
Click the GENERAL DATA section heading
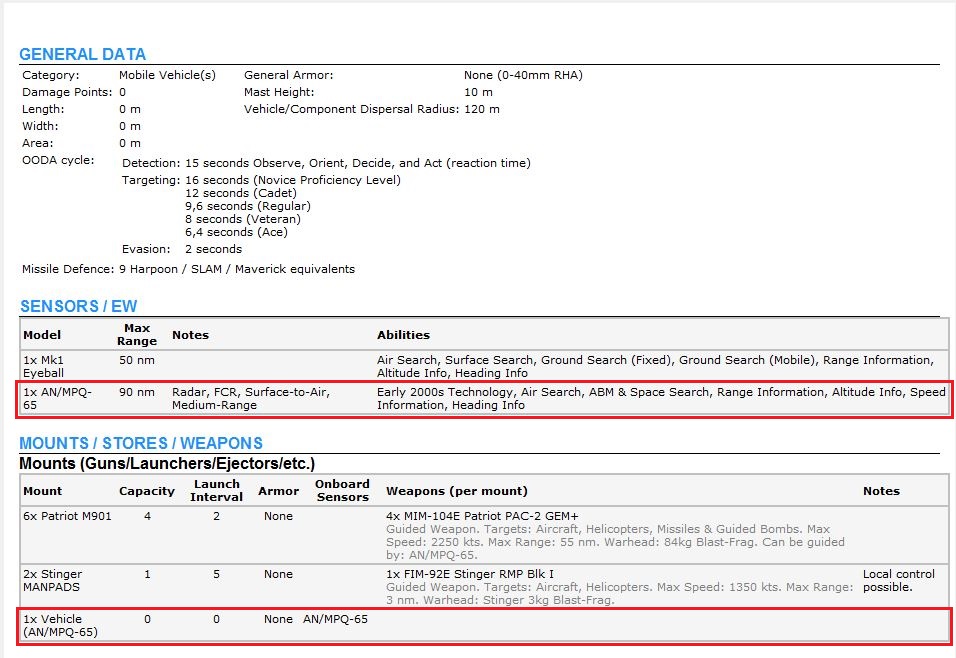click(x=82, y=54)
